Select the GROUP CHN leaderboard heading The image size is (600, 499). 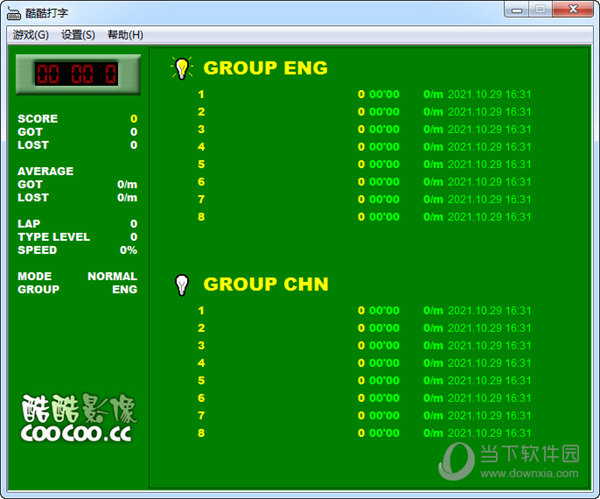265,284
